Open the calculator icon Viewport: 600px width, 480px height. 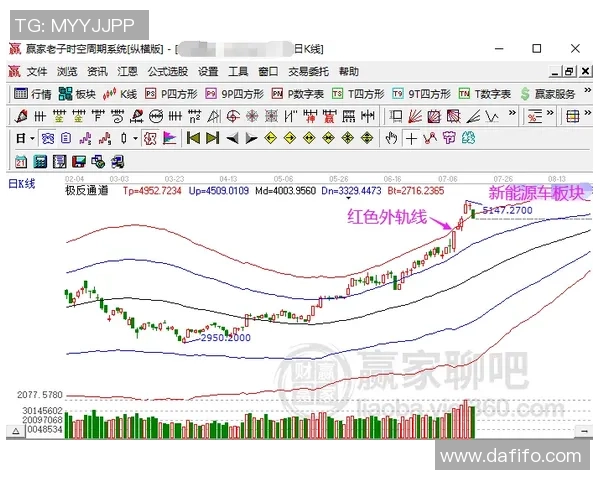pos(40,162)
